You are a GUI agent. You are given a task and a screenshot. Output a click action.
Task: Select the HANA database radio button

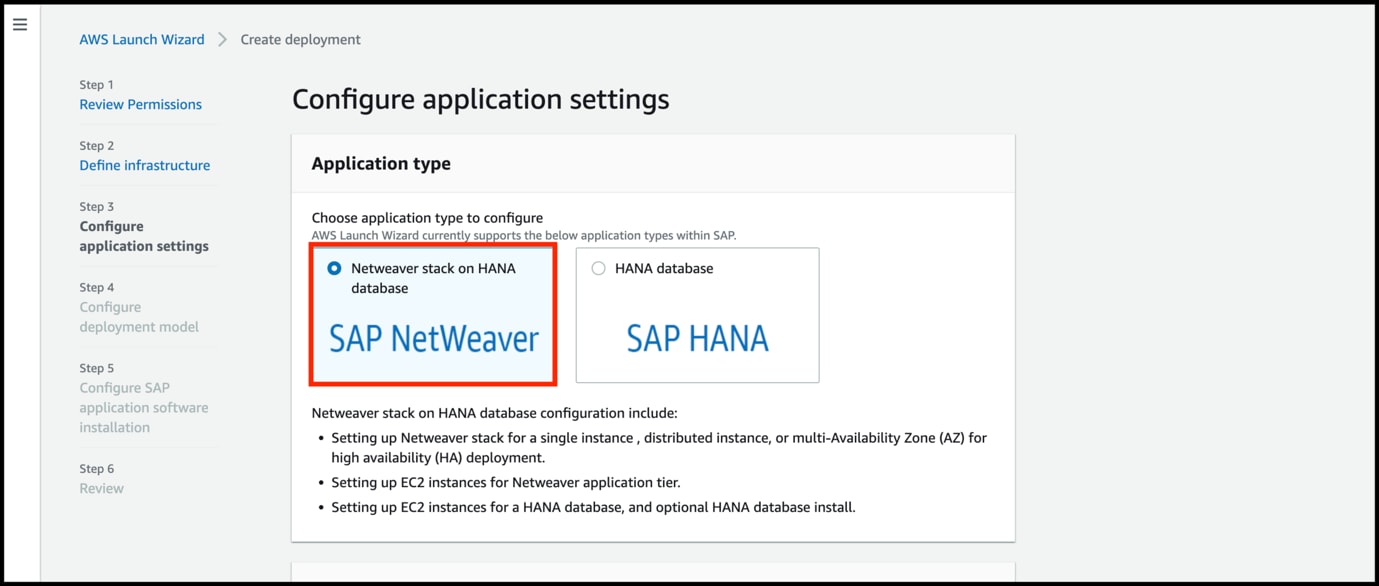597,268
